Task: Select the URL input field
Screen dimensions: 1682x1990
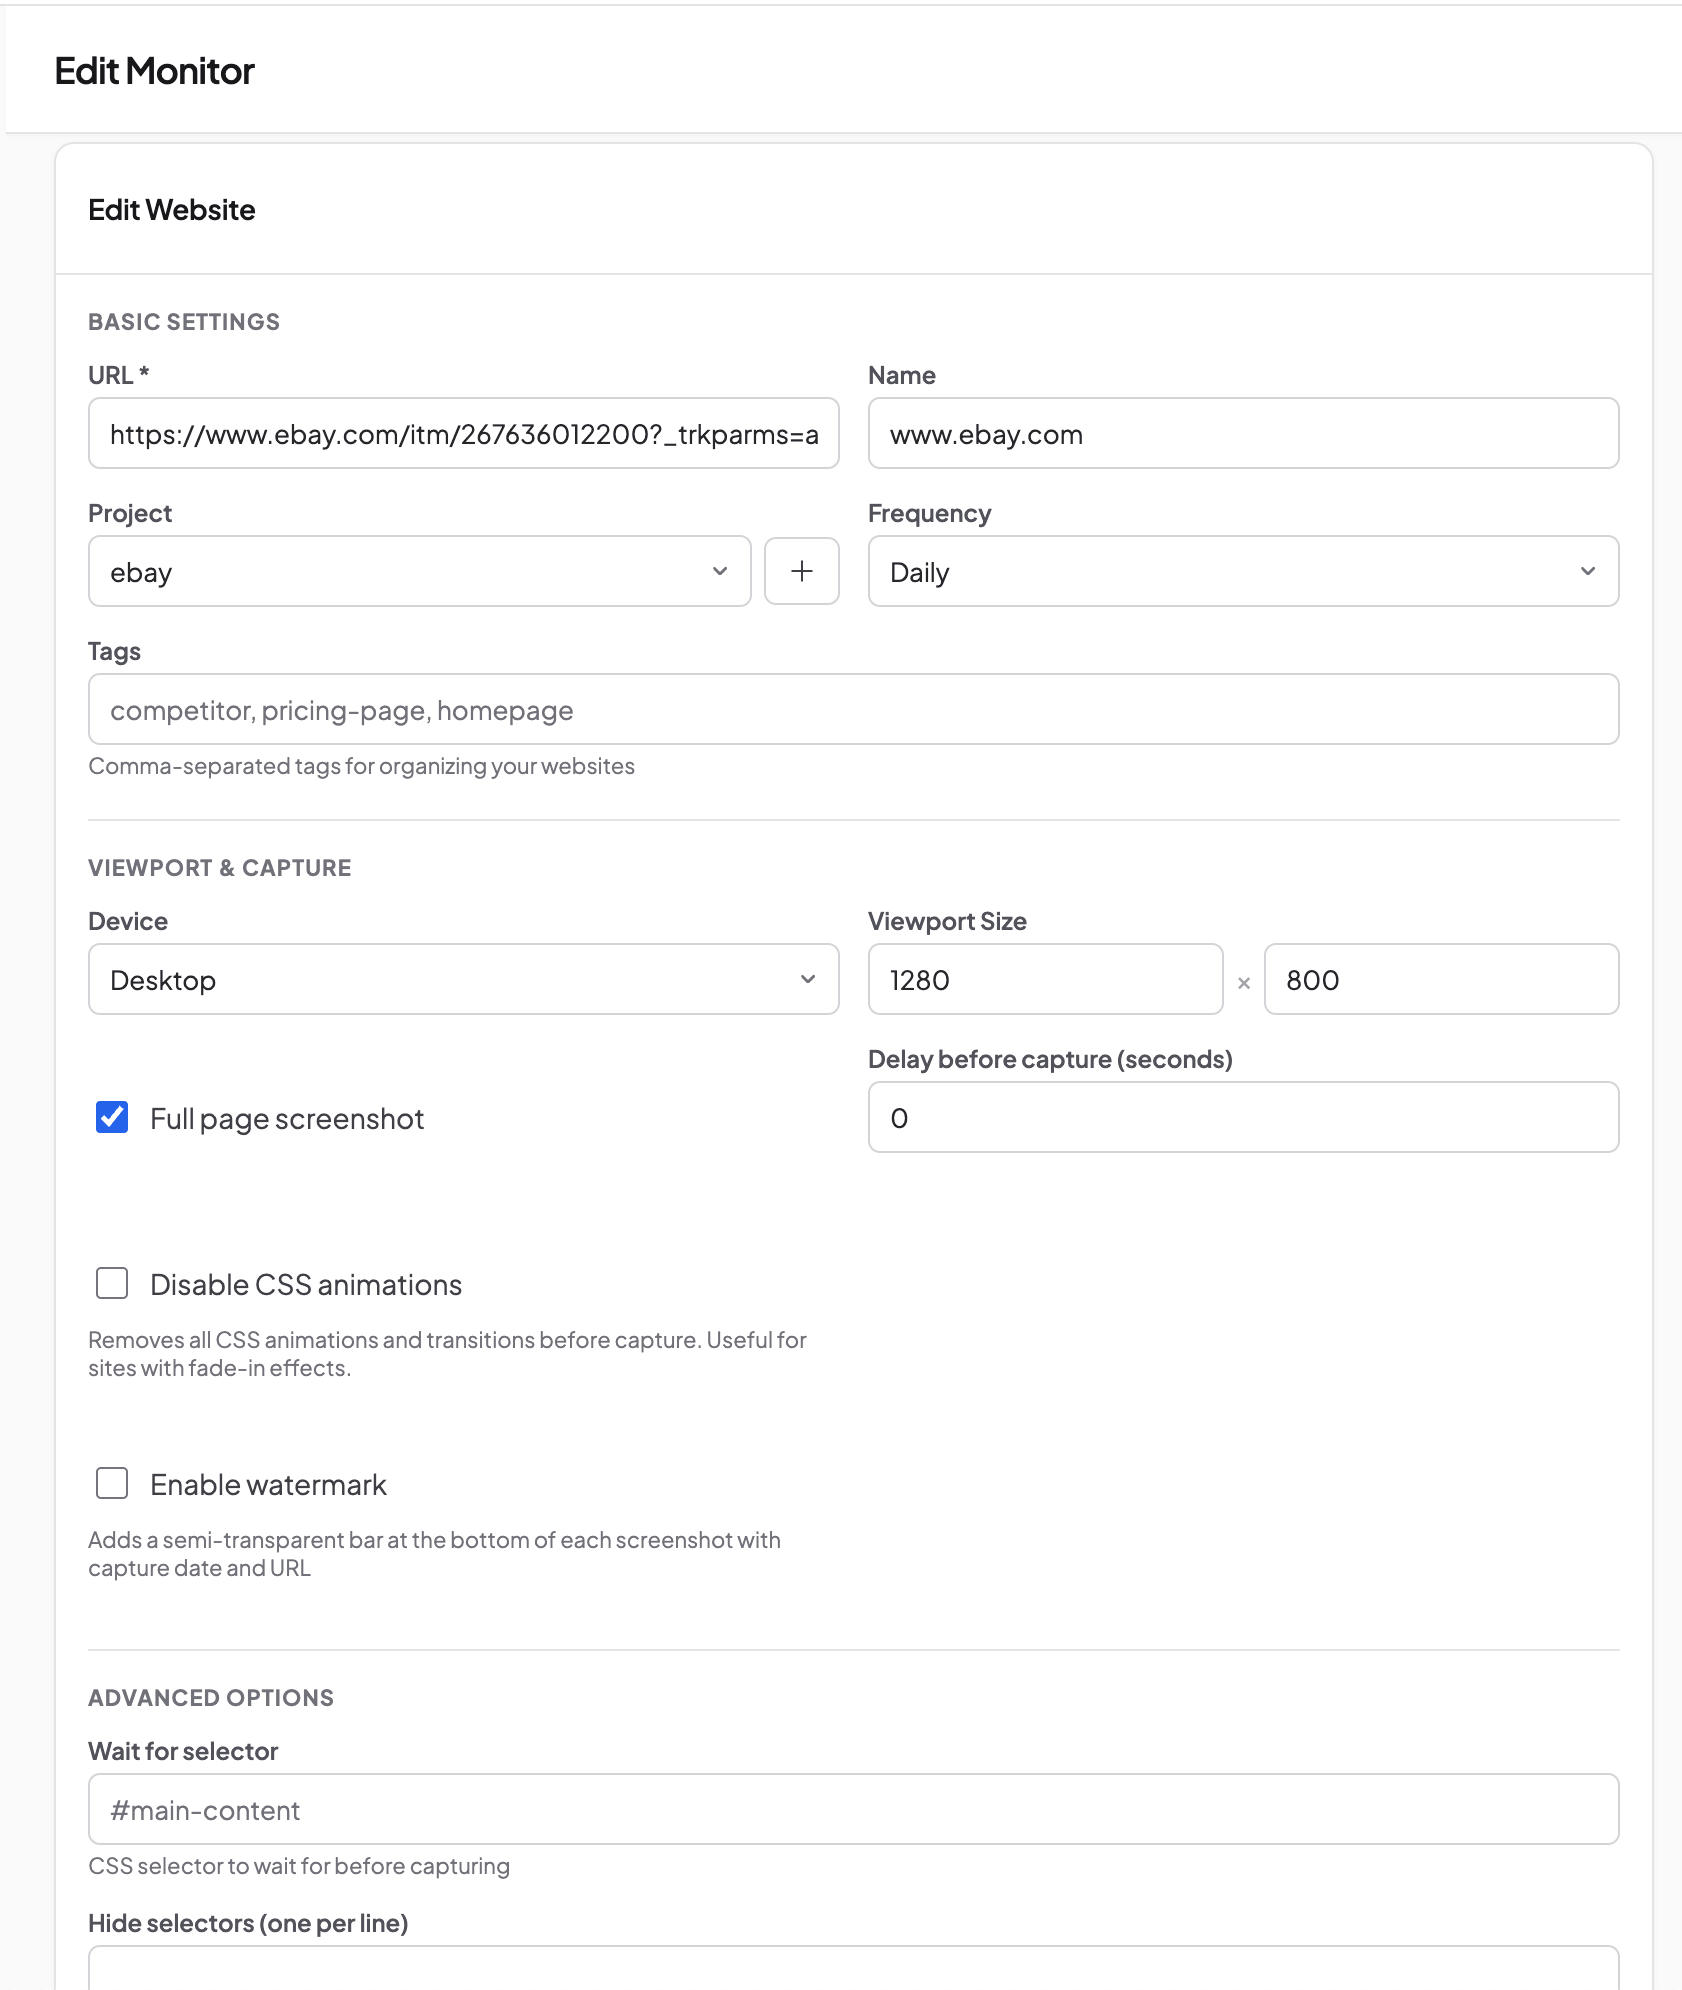Action: tap(463, 433)
